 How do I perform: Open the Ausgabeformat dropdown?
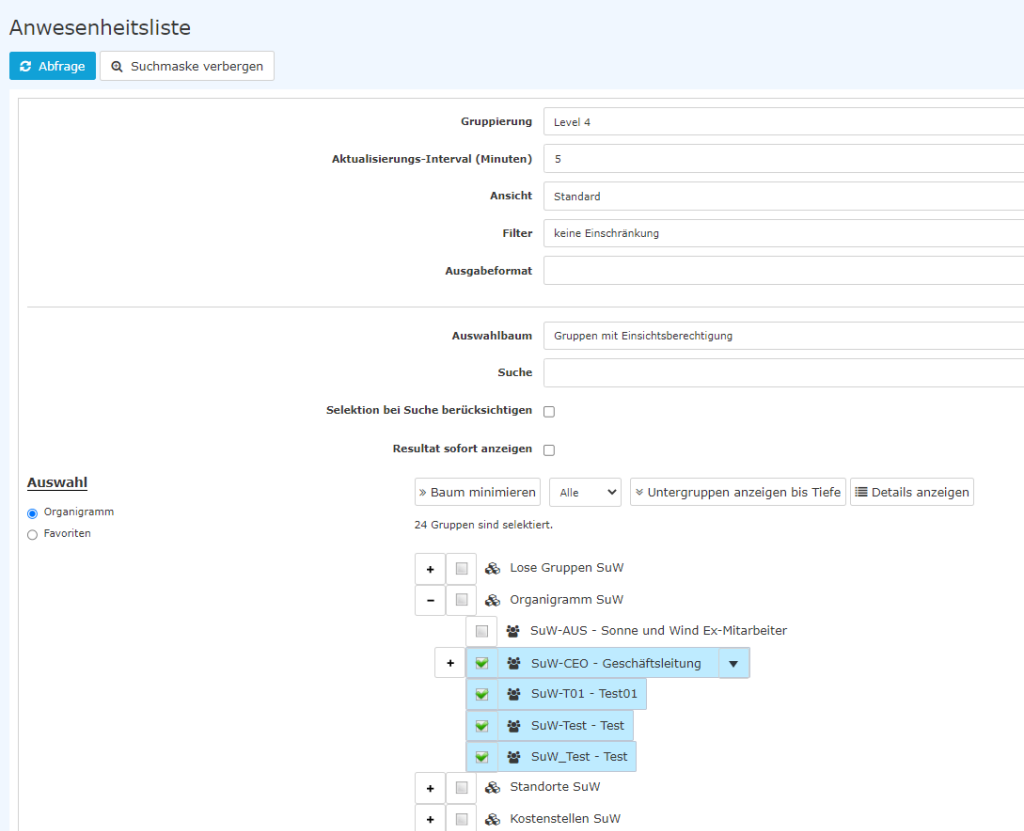coord(783,270)
